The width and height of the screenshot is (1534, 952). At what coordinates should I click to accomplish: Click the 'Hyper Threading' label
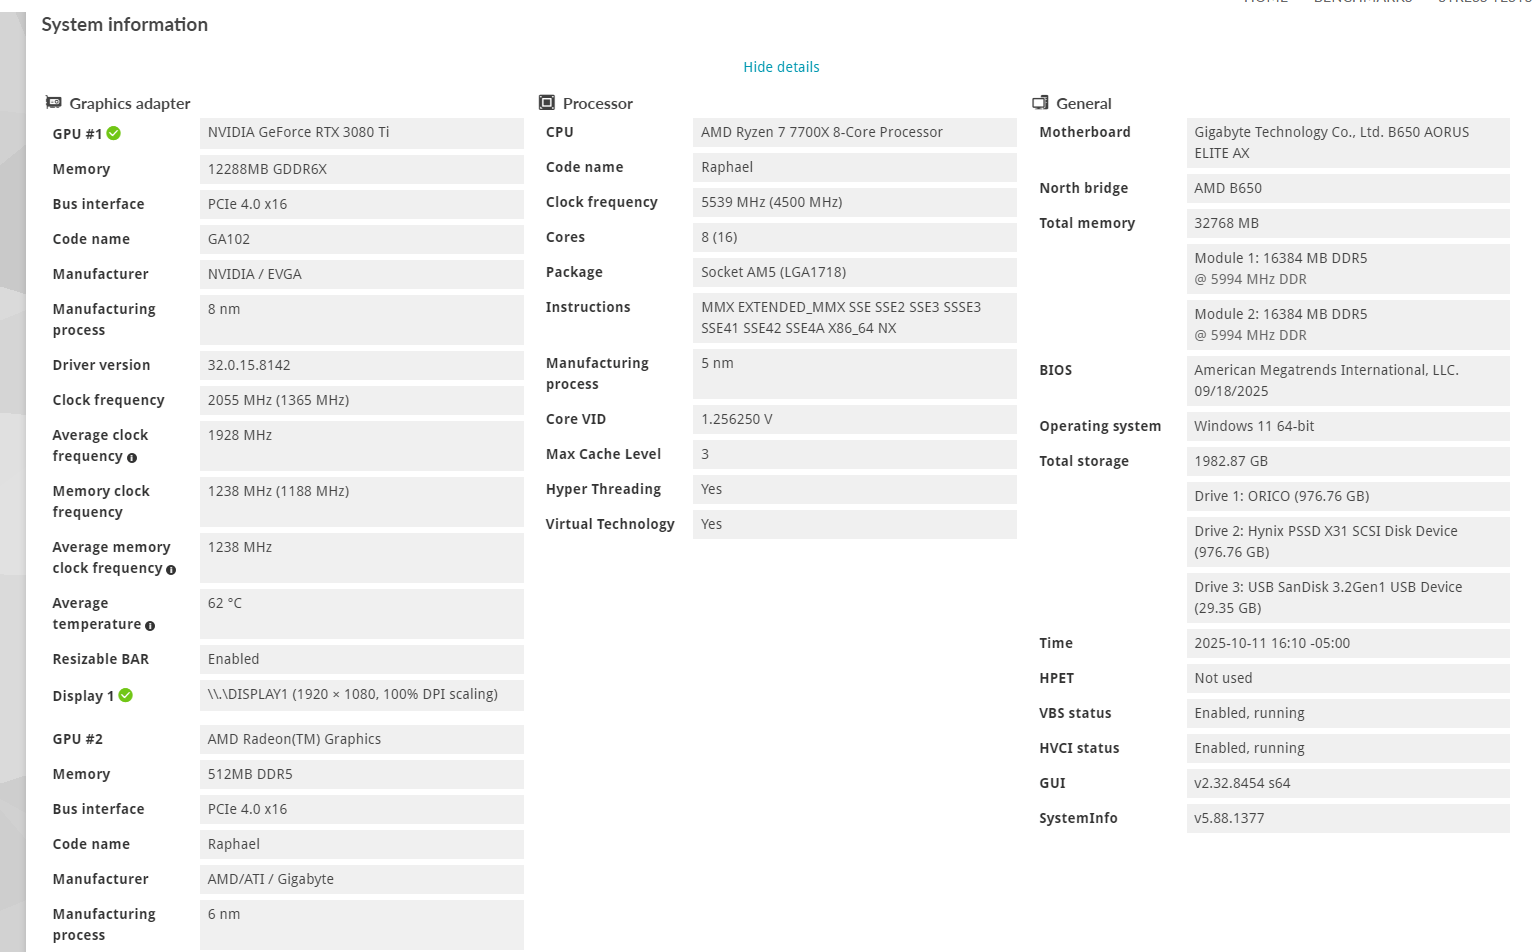603,489
